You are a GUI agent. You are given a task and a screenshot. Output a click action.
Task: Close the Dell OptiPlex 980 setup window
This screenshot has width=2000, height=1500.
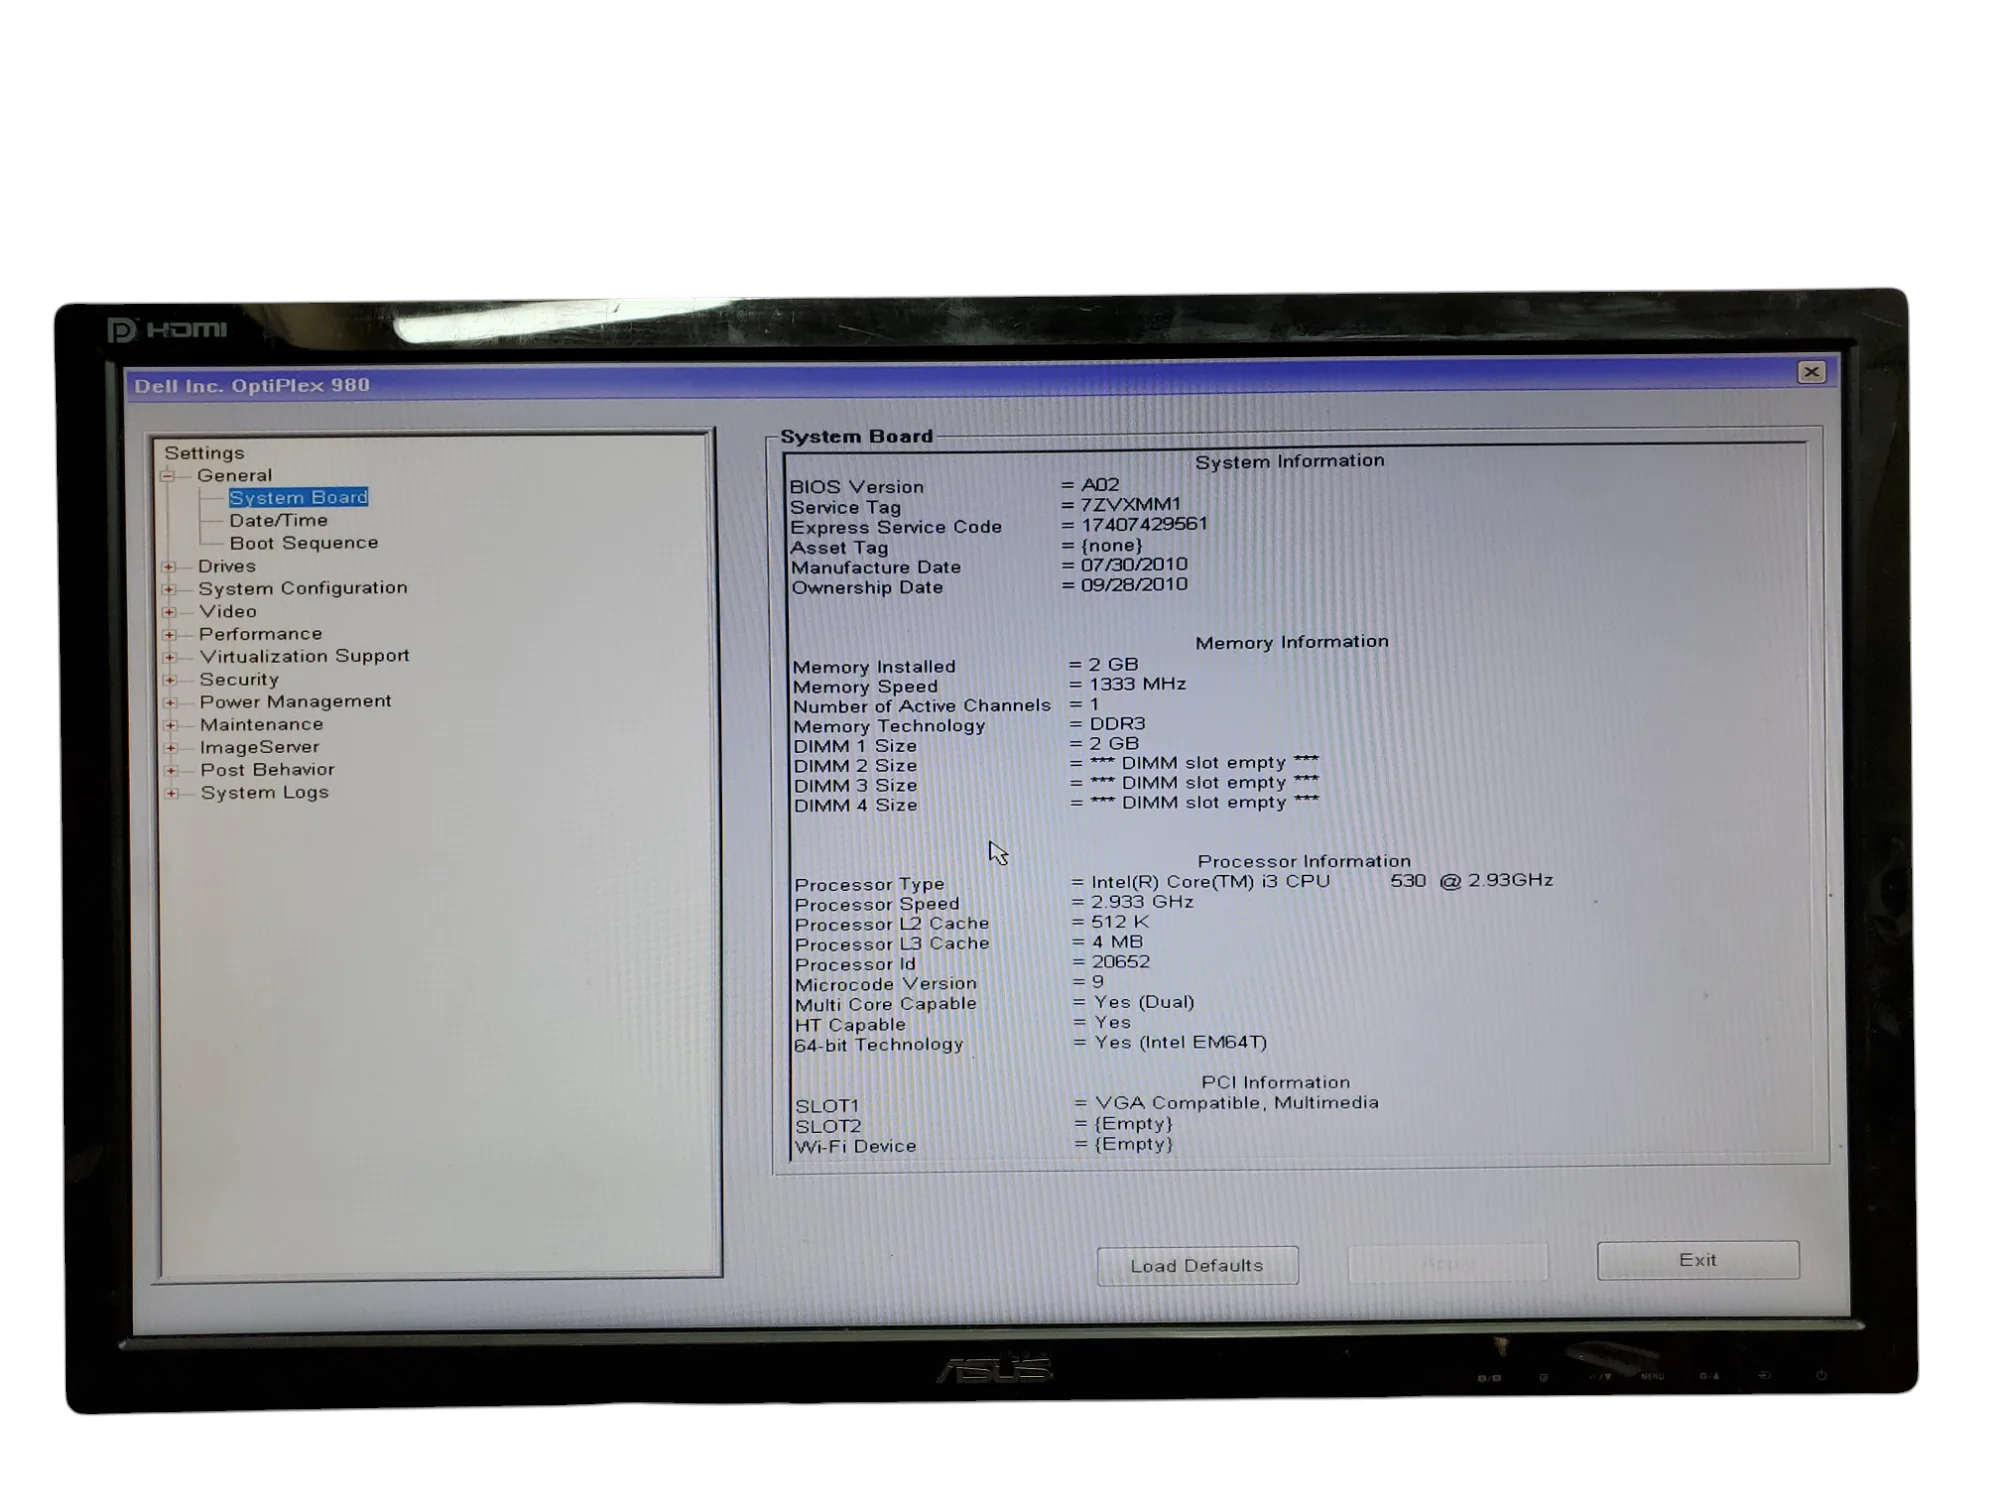click(1811, 373)
